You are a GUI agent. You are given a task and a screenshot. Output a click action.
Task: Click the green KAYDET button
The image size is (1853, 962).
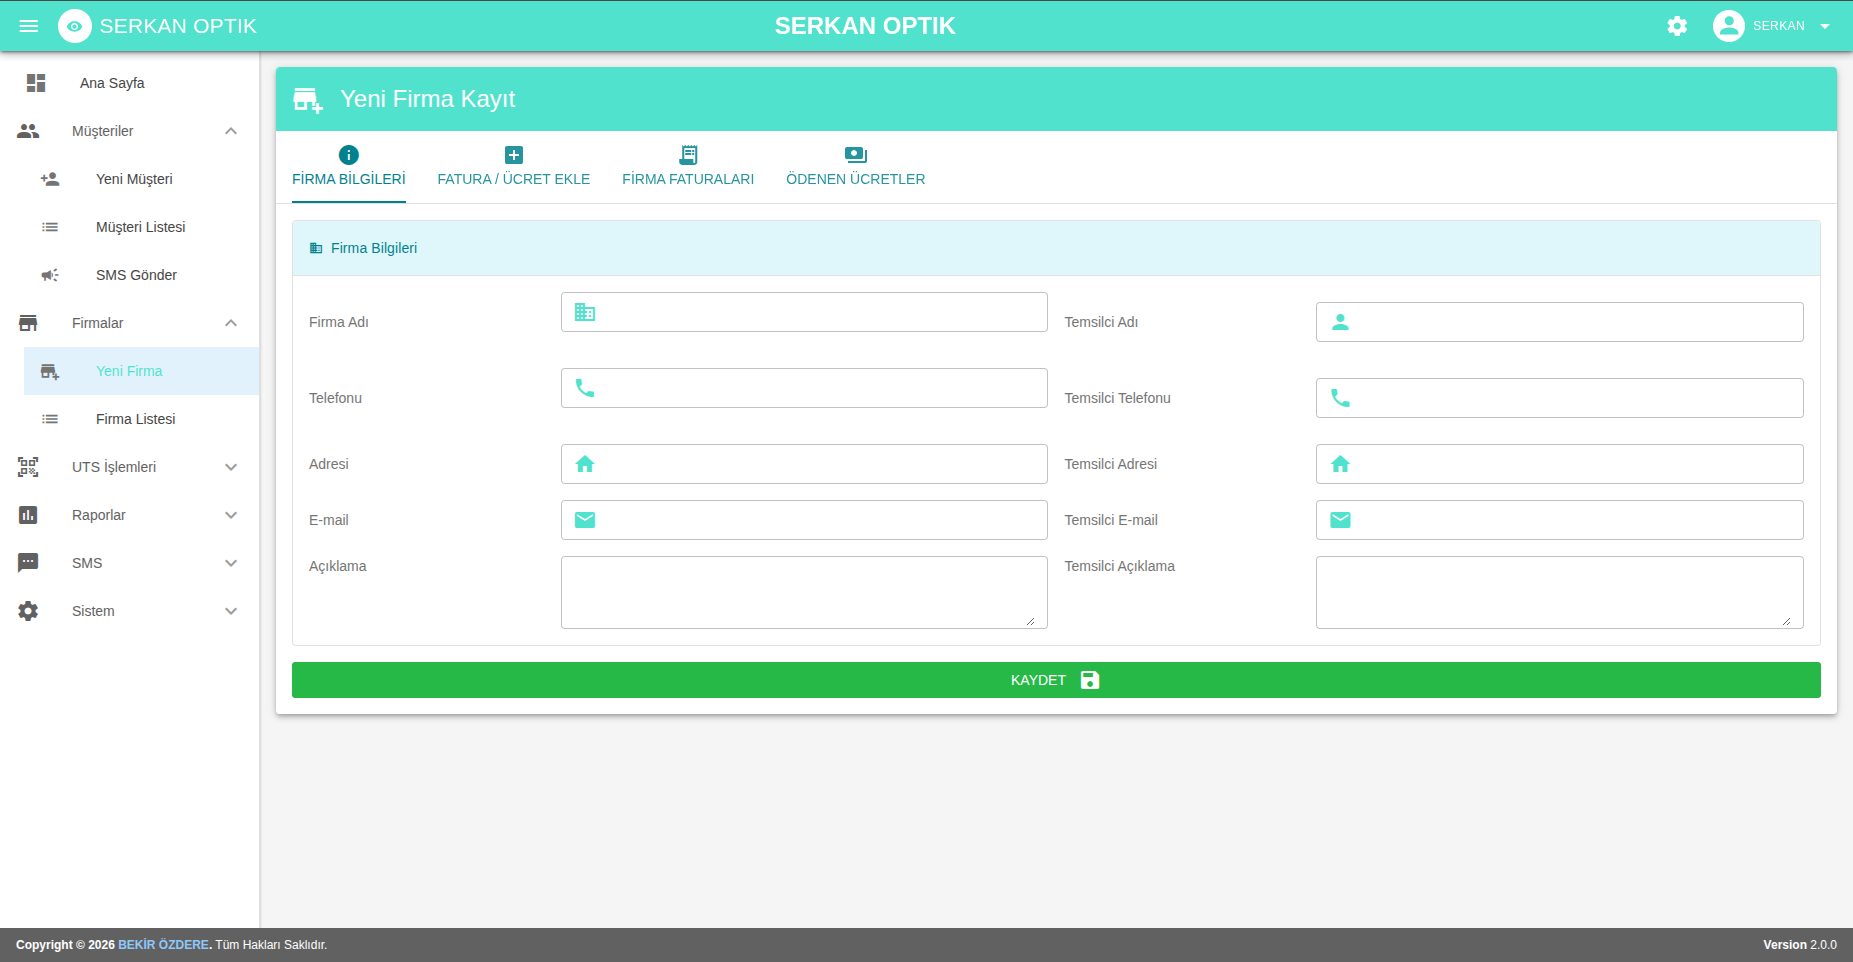(x=1056, y=680)
